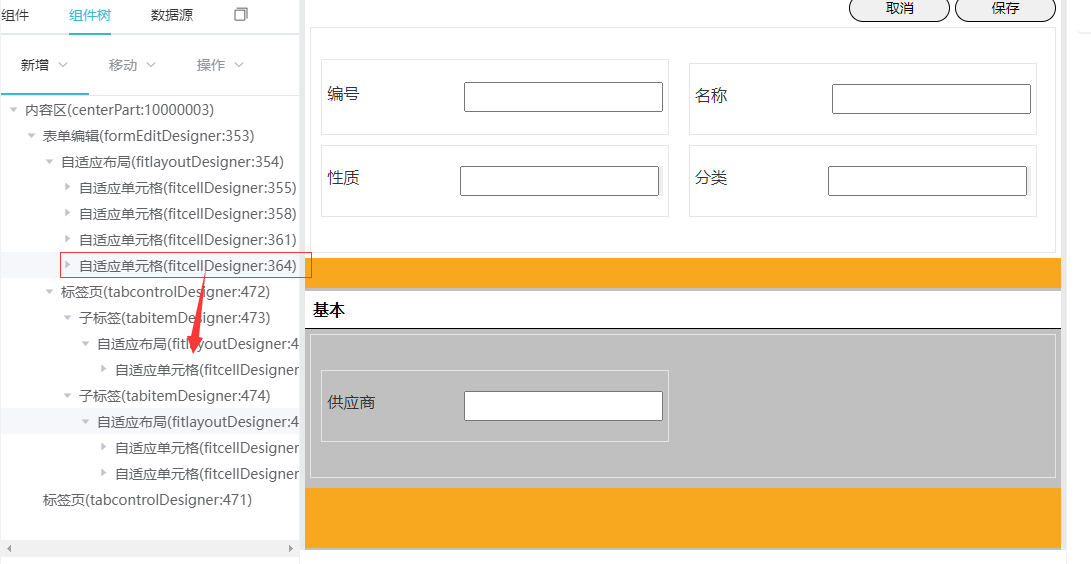This screenshot has width=1091, height=564.
Task: Click the 供应商 field label
Action: [x=351, y=403]
